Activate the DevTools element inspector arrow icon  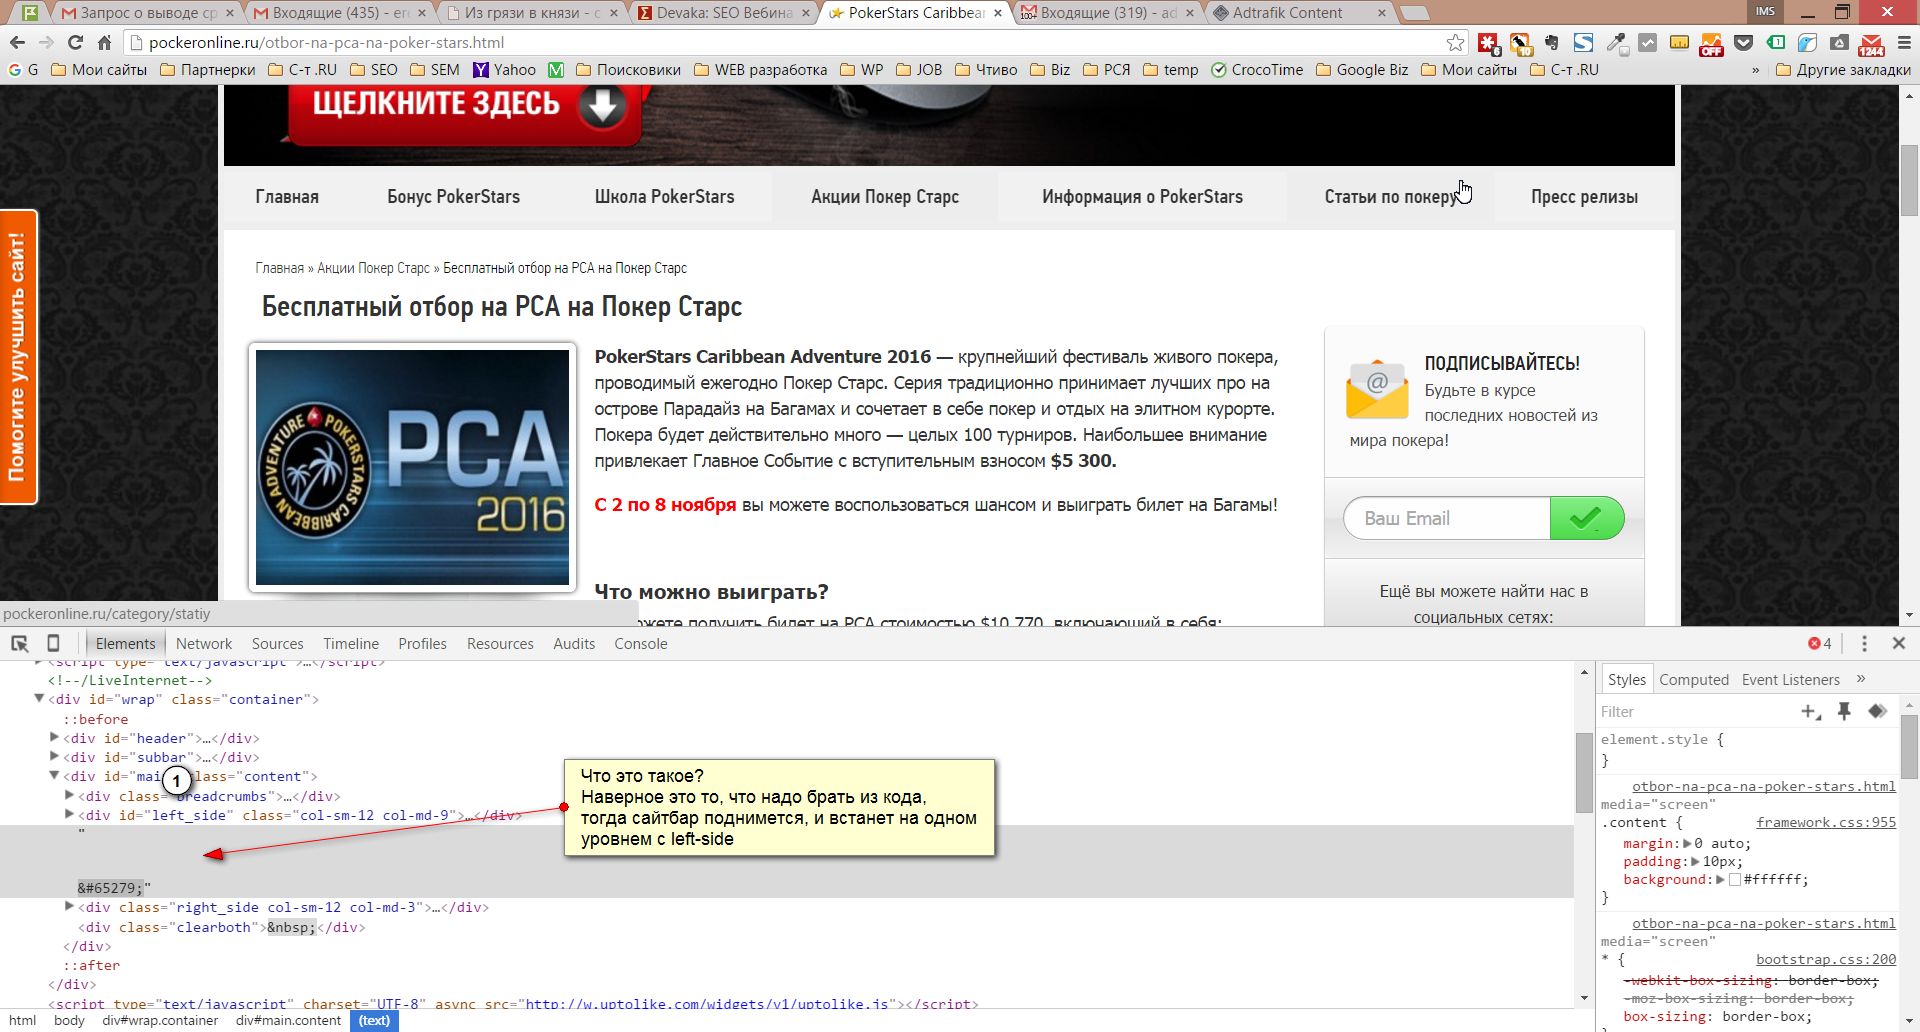20,644
